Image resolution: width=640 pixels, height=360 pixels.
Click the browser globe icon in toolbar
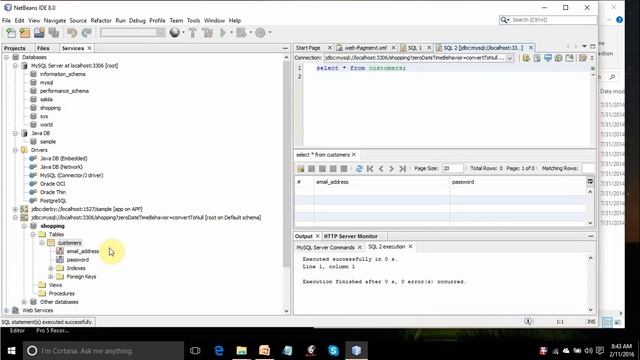175,32
